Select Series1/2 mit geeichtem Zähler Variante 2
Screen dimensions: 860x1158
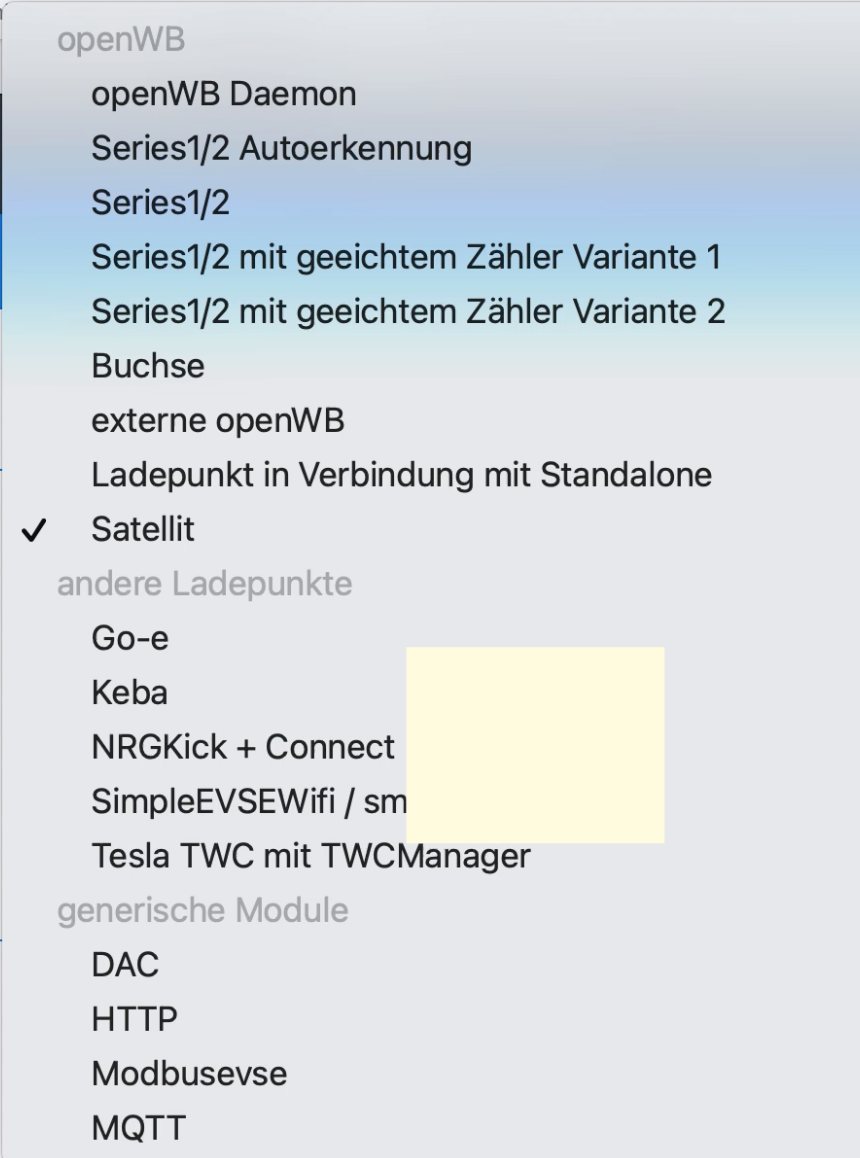click(408, 312)
